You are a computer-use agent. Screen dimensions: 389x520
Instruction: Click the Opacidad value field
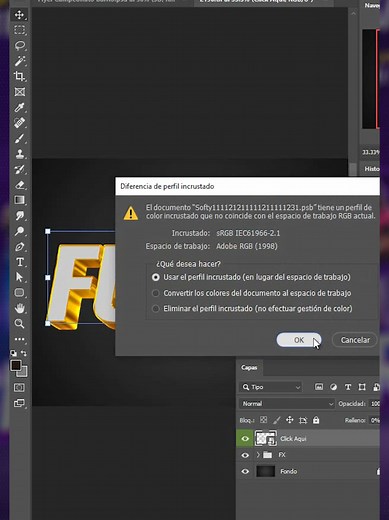(x=375, y=404)
